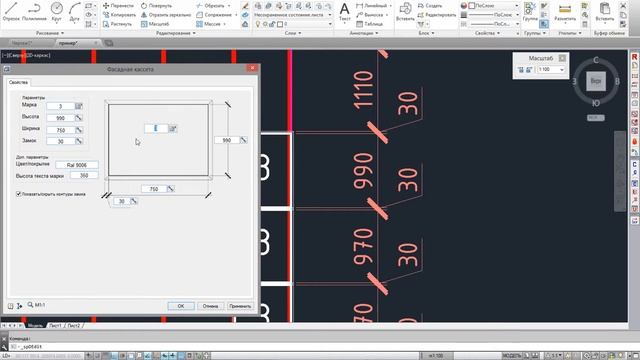Select the Полилиния polyline tool

[34, 11]
